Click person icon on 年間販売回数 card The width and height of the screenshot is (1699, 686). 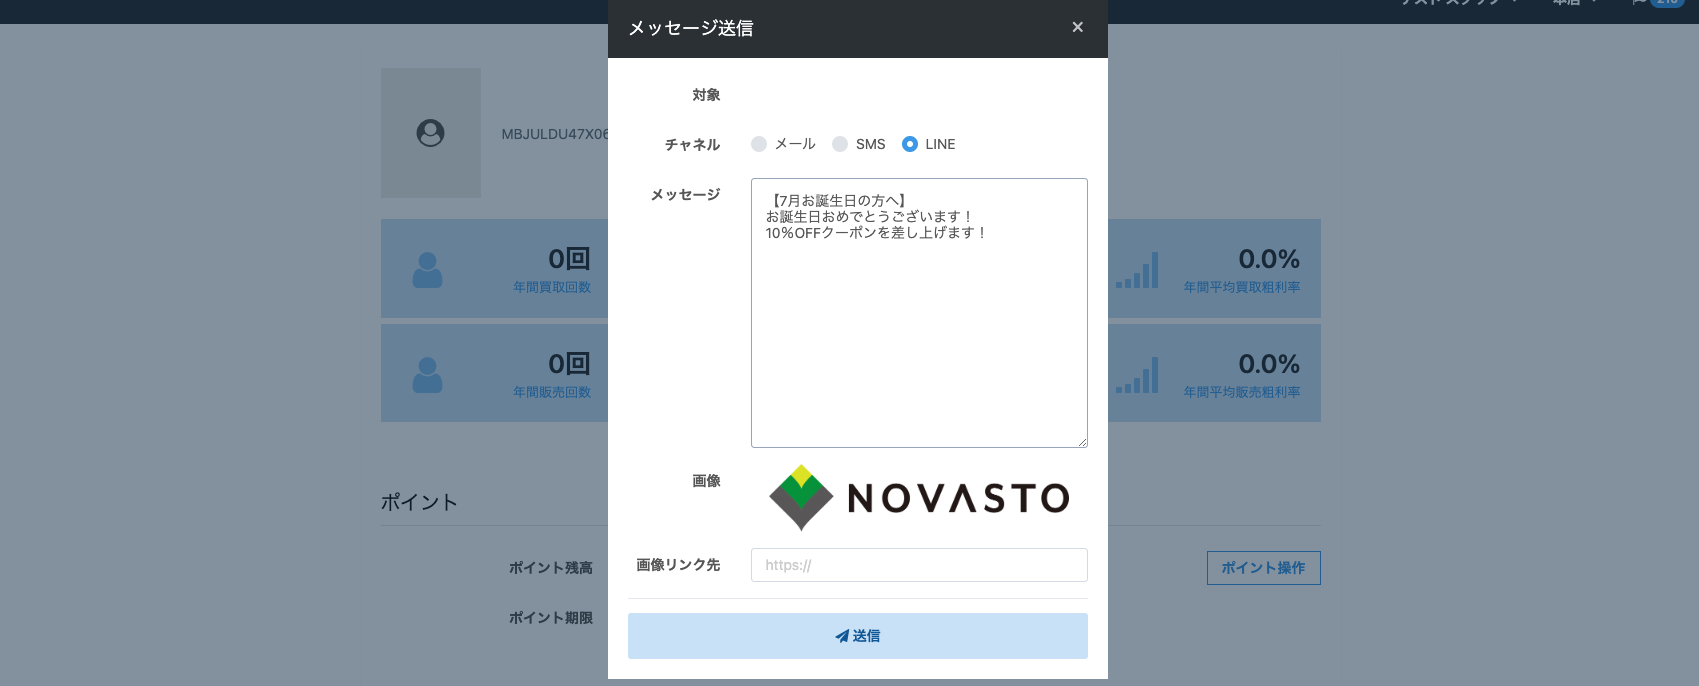tap(427, 375)
